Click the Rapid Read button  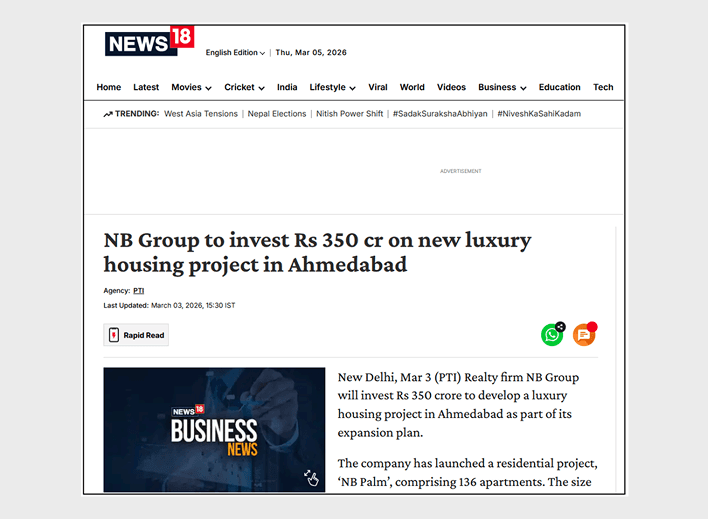pyautogui.click(x=136, y=335)
